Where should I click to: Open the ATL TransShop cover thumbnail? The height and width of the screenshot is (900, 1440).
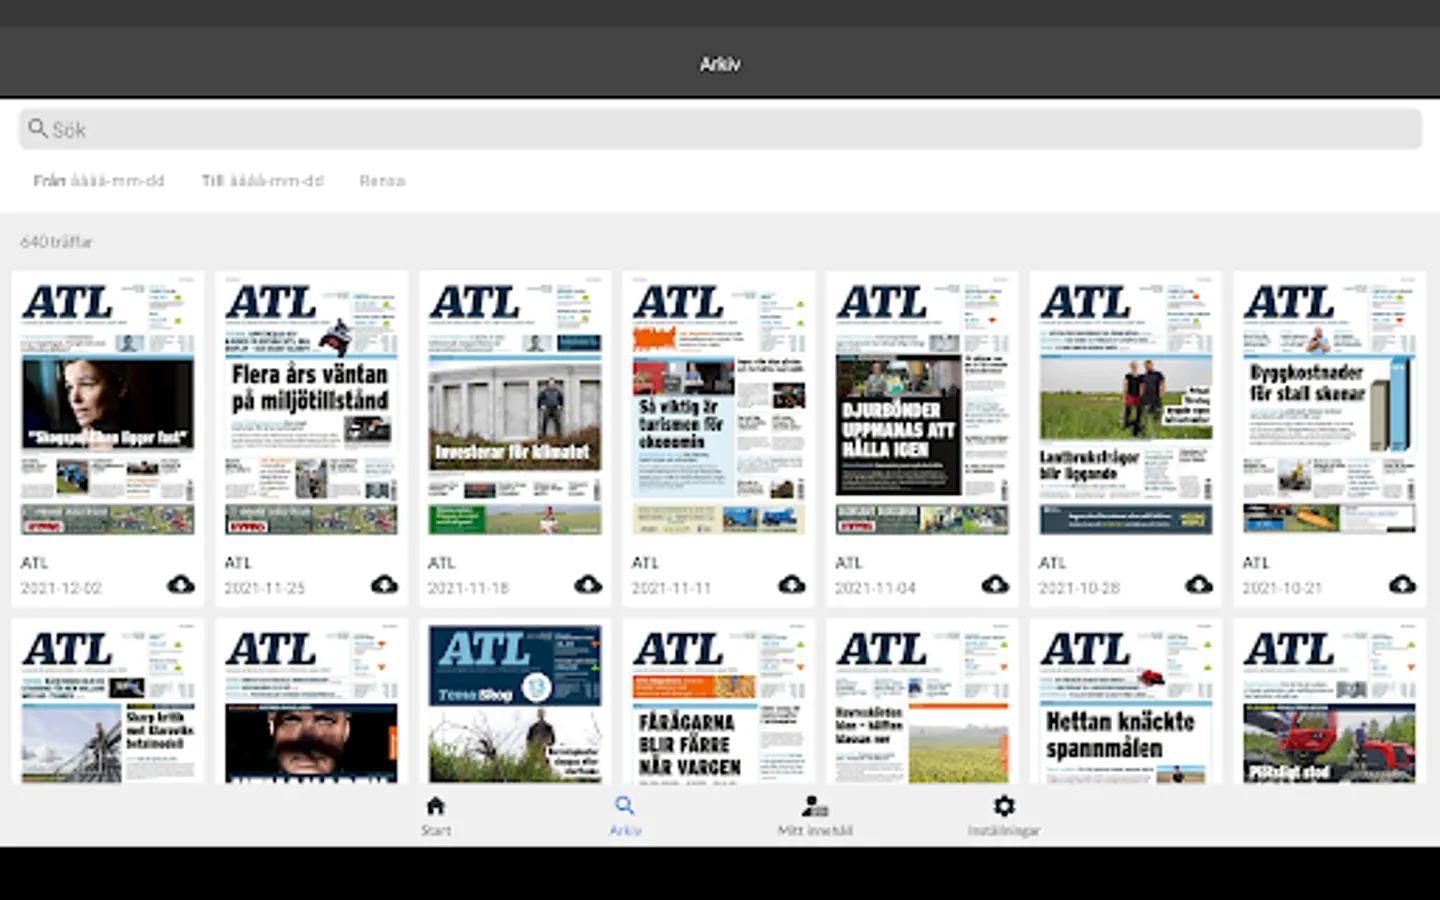515,704
